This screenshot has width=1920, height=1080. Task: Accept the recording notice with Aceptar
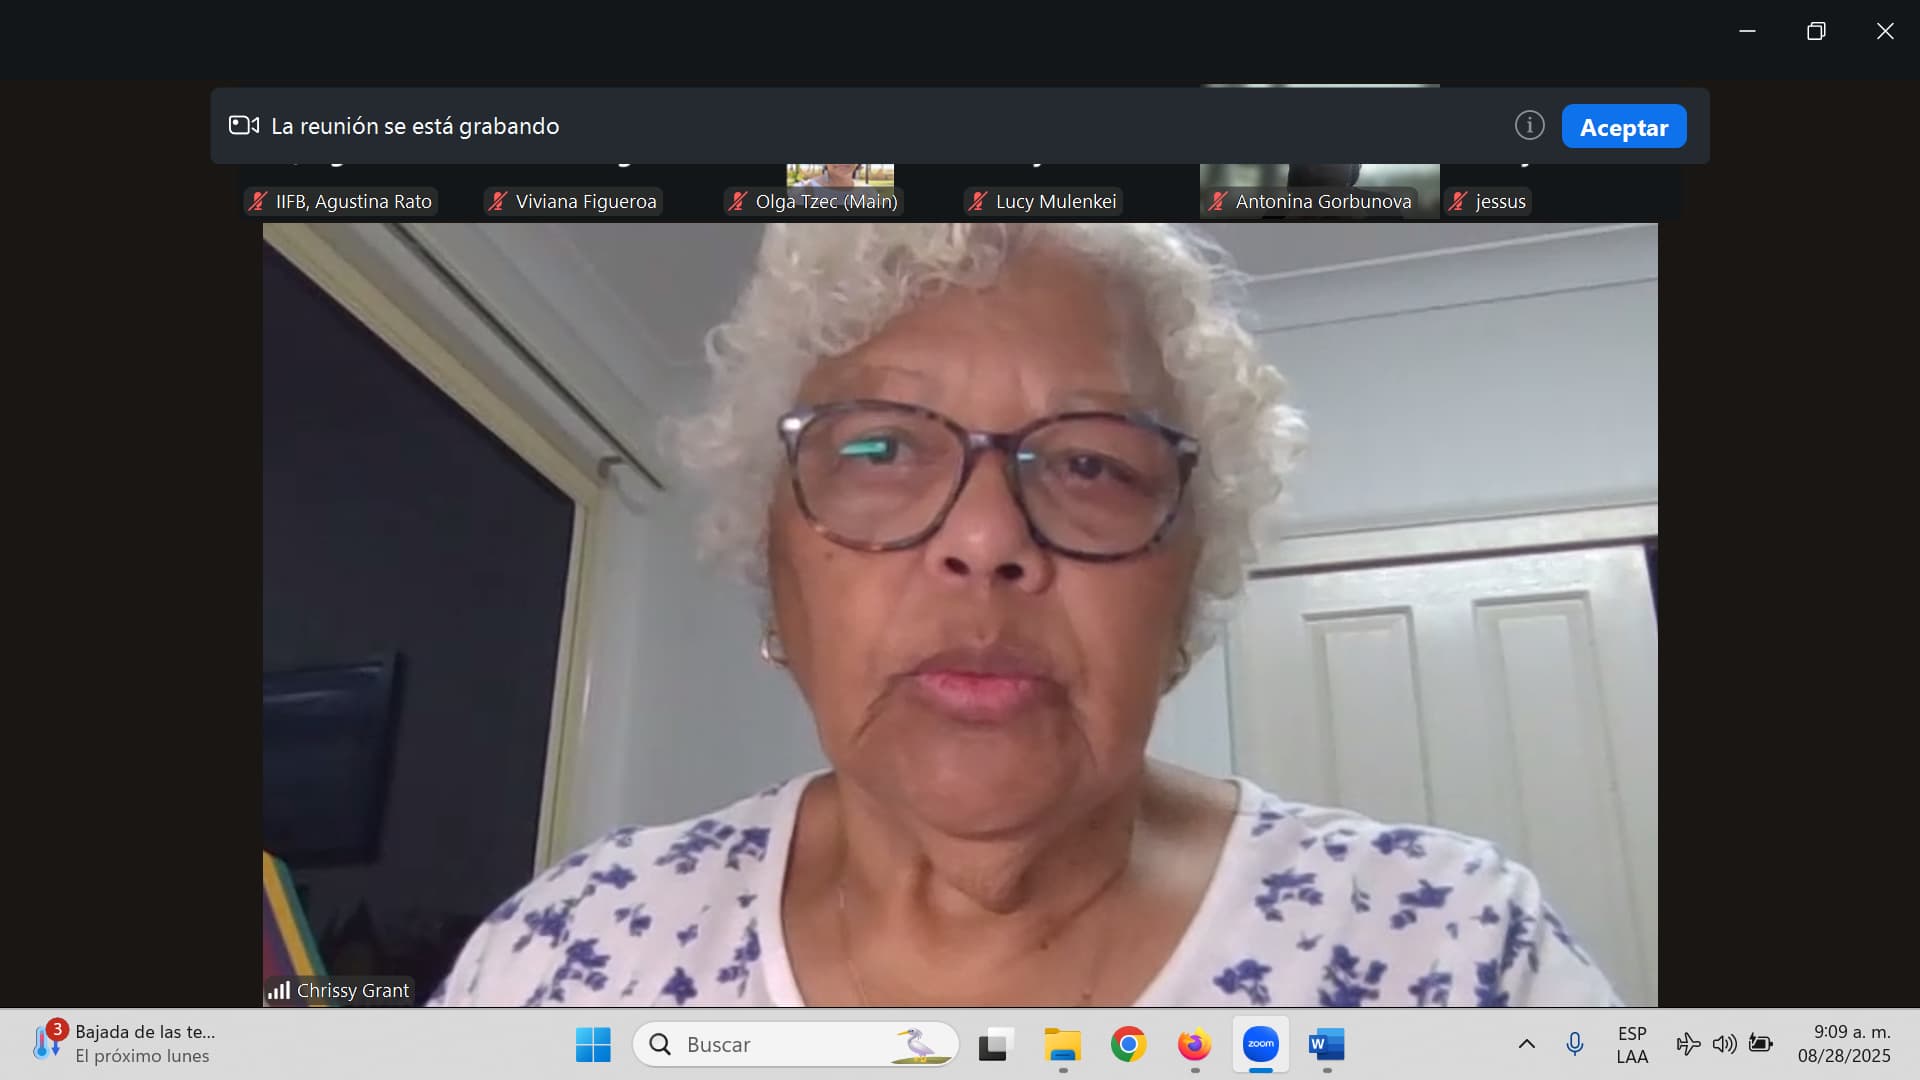tap(1623, 127)
